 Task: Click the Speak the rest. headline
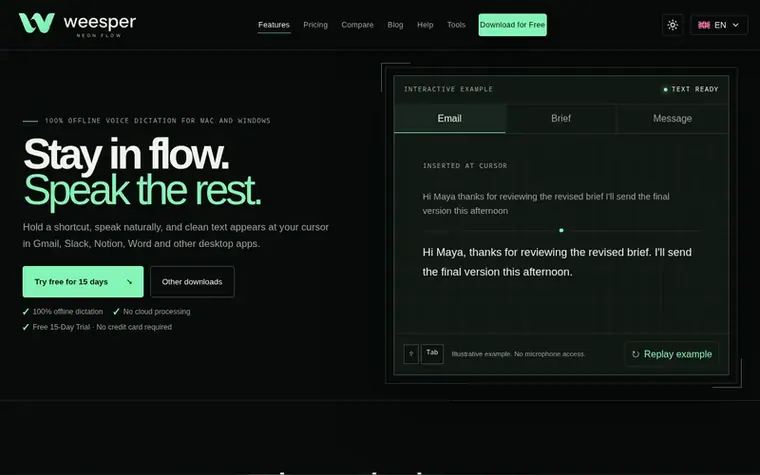pyautogui.click(x=142, y=190)
